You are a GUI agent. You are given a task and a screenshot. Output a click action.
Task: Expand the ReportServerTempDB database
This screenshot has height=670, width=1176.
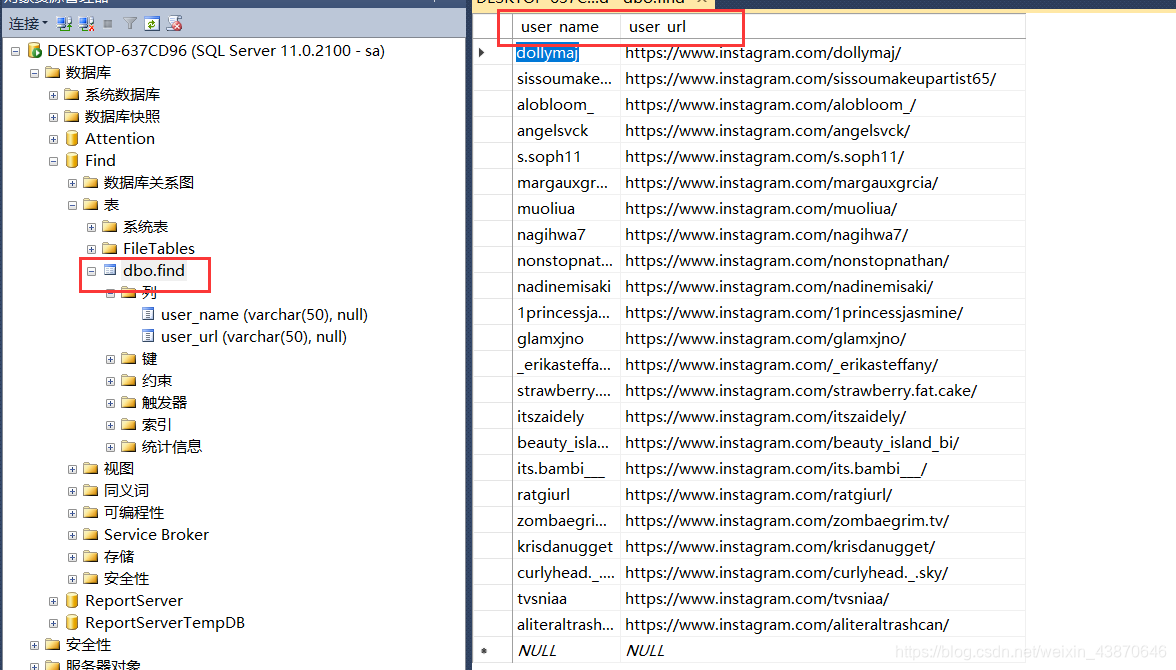click(x=53, y=623)
